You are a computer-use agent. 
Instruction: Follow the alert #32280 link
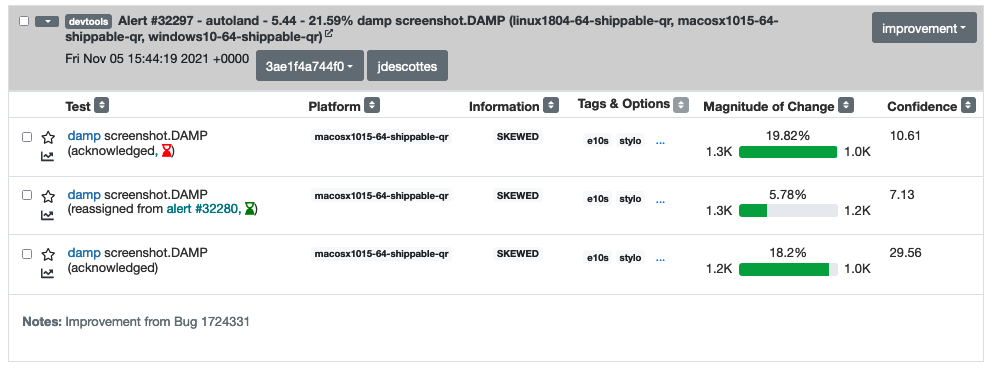pyautogui.click(x=203, y=210)
